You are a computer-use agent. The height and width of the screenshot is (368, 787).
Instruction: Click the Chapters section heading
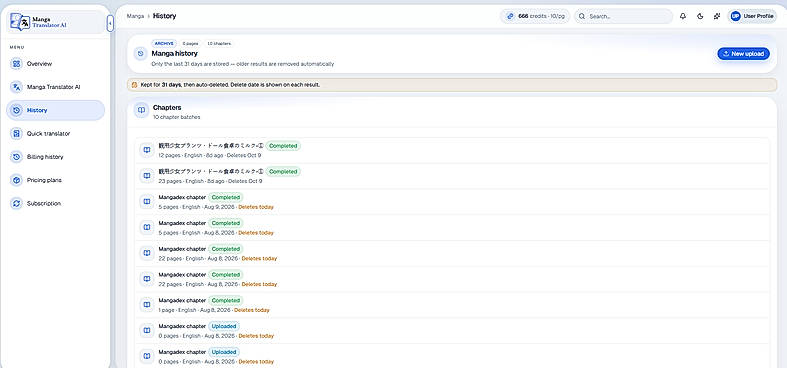167,107
